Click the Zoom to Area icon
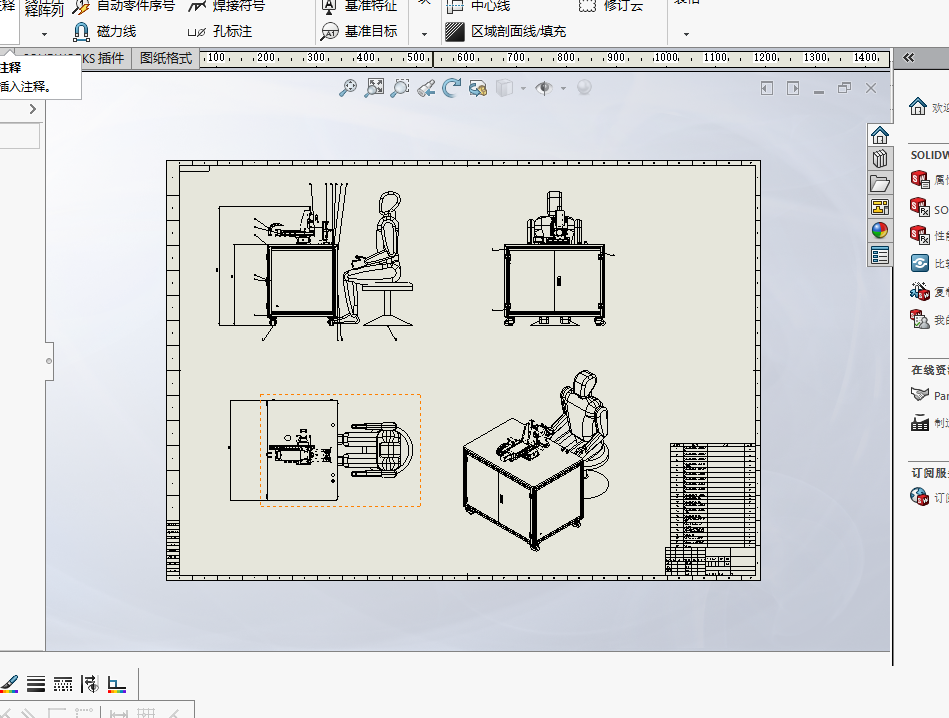 coord(374,88)
